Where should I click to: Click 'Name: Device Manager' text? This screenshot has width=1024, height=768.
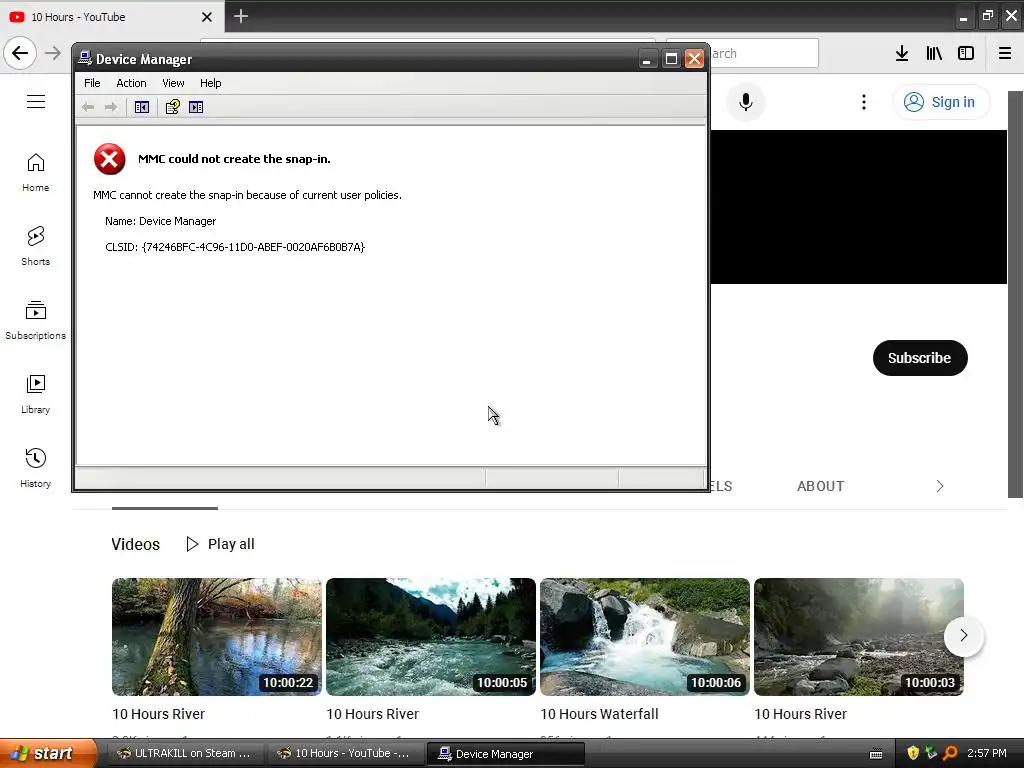[161, 221]
